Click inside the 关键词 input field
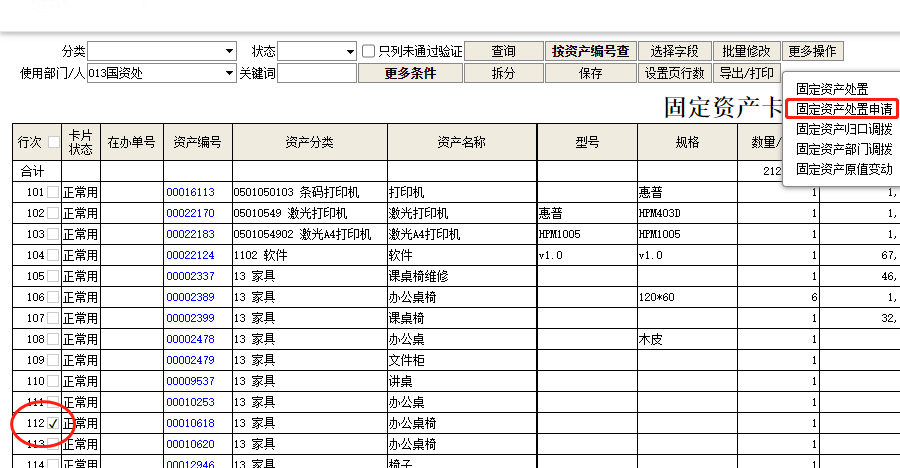 (x=316, y=73)
